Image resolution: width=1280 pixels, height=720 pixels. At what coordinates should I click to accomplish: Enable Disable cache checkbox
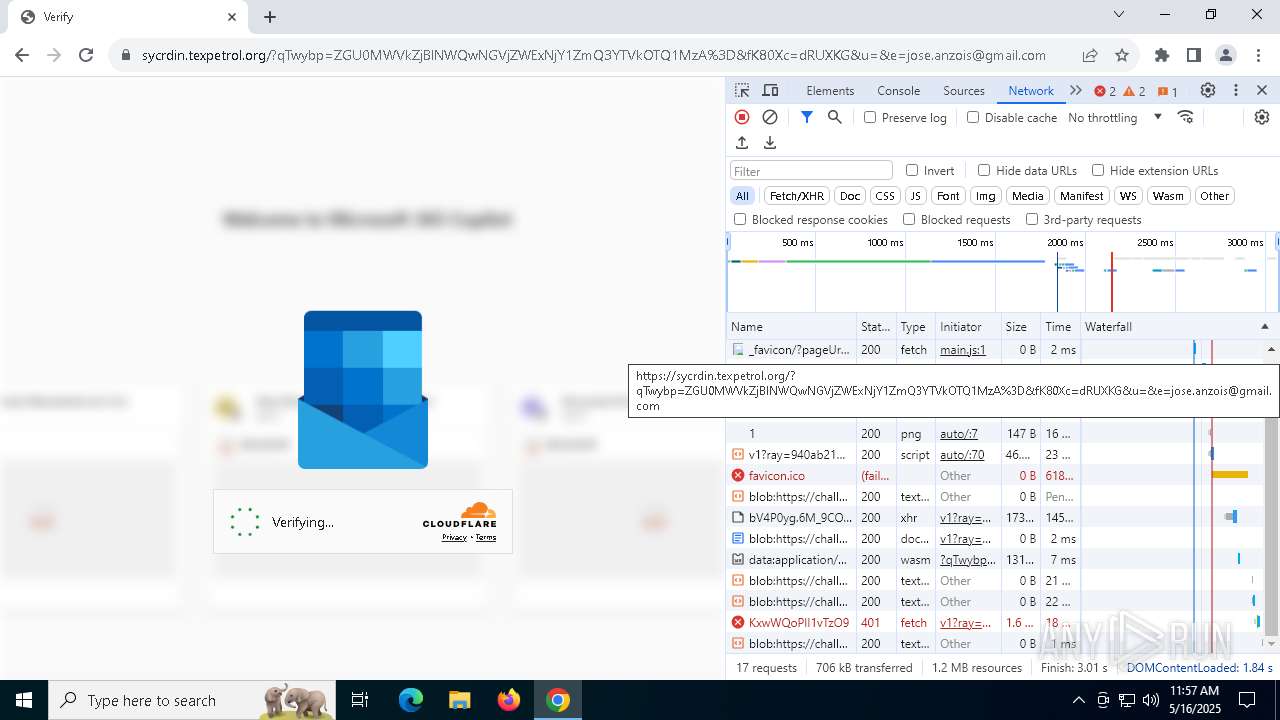point(973,117)
